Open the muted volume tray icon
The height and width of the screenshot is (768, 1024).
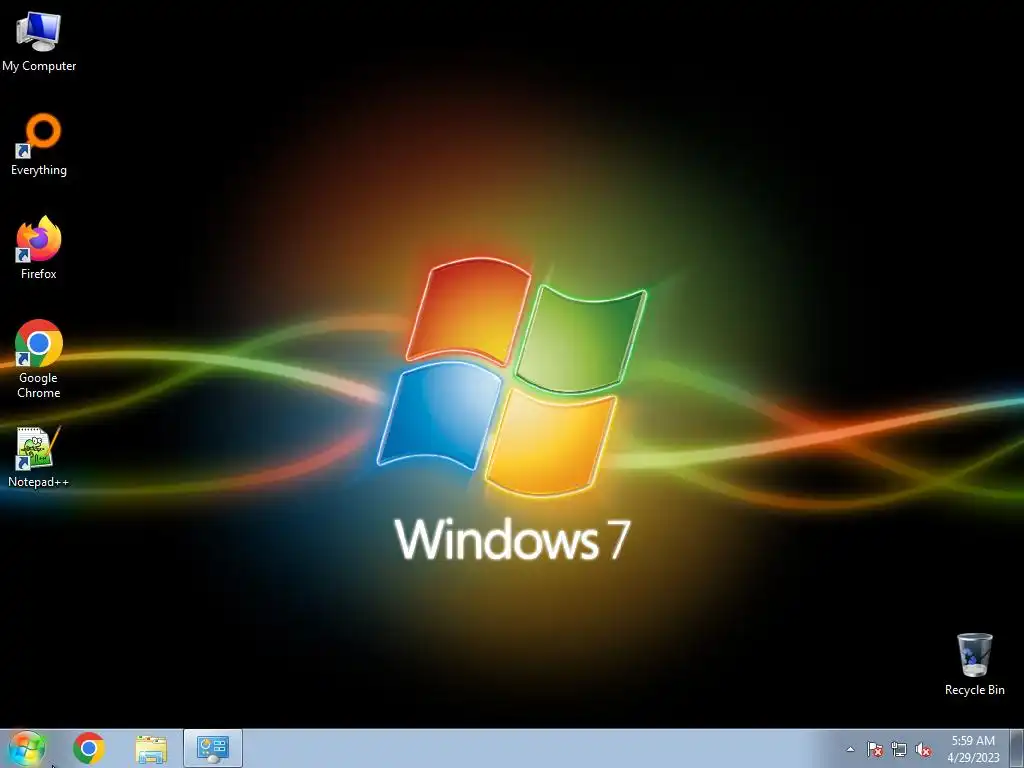[923, 749]
